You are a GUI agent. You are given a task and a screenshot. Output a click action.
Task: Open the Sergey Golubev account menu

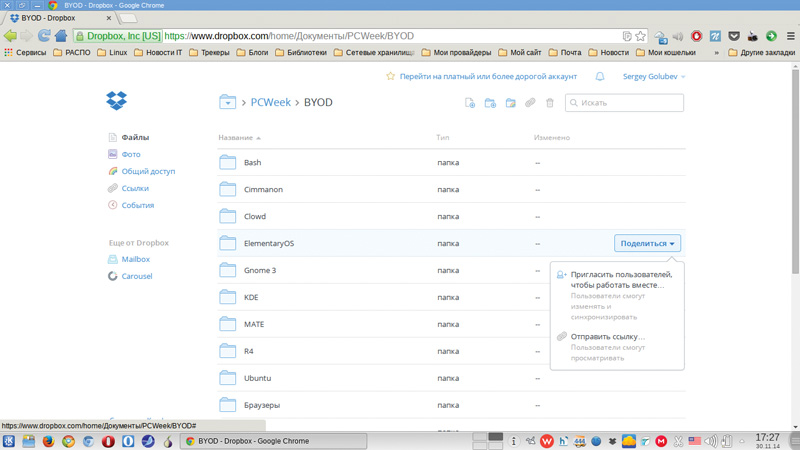tap(654, 77)
